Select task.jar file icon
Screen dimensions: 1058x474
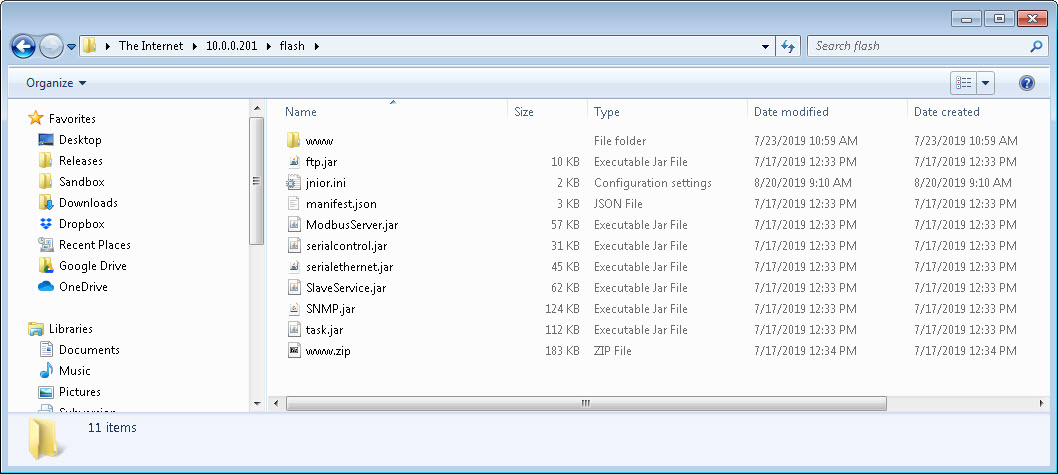[293, 329]
